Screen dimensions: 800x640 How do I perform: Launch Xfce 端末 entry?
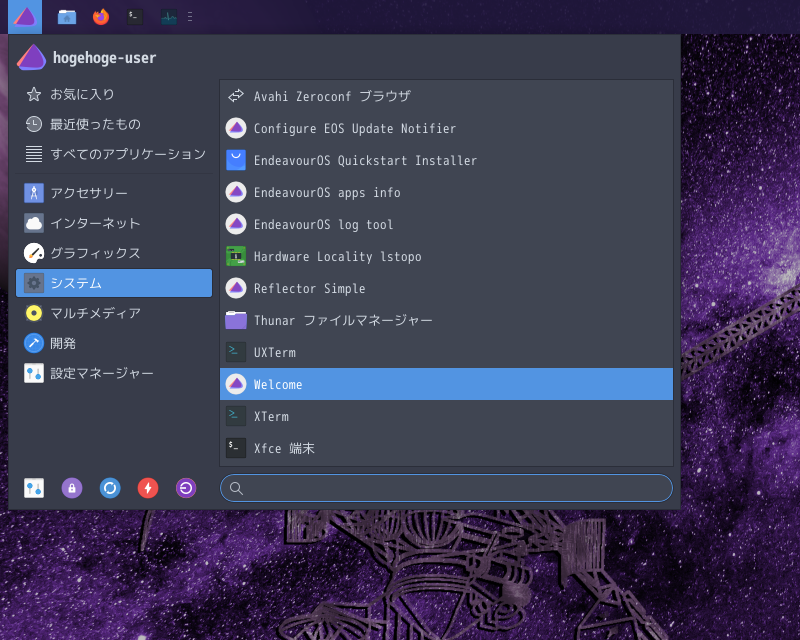point(446,448)
